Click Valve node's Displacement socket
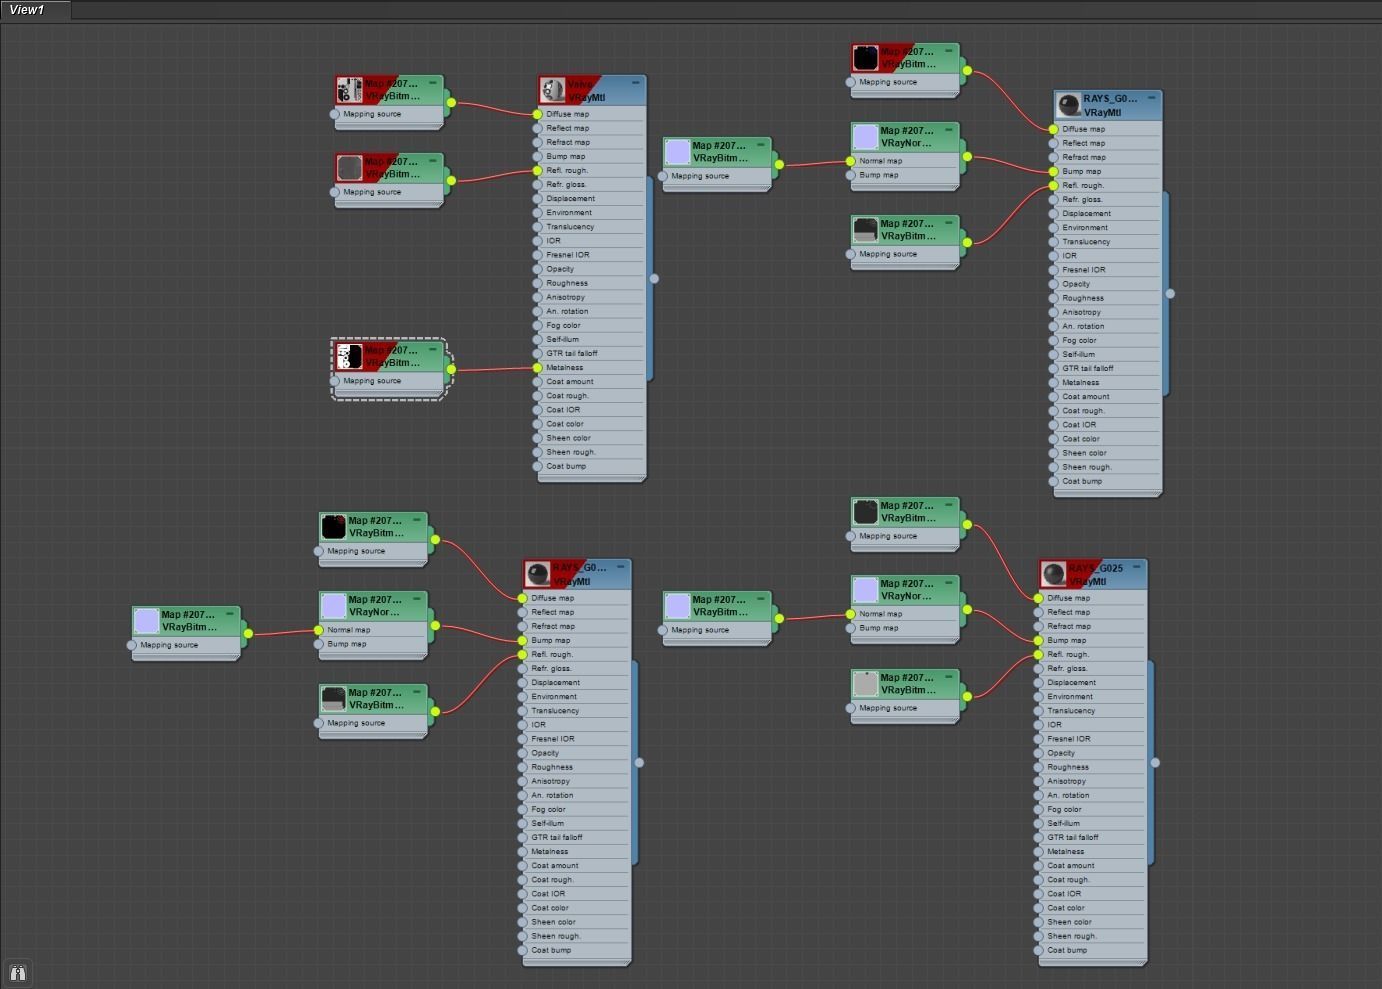The height and width of the screenshot is (989, 1382). click(x=537, y=198)
